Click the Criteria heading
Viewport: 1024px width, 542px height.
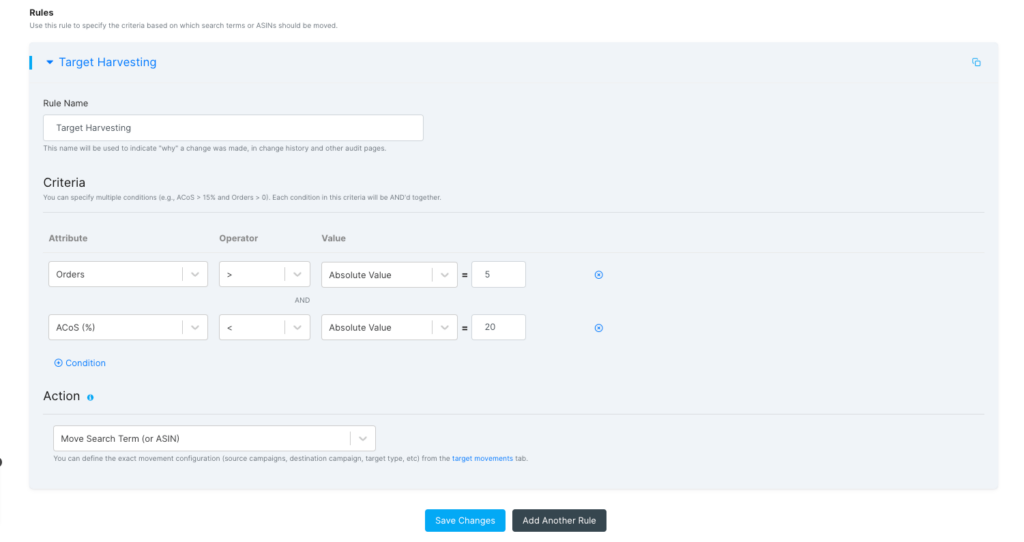click(x=64, y=183)
